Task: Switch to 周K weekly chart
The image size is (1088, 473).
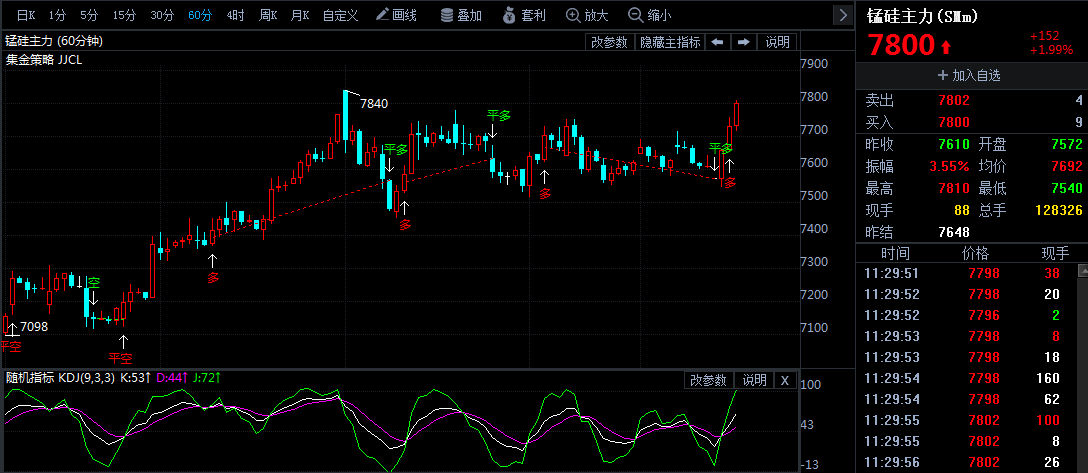Action: (x=269, y=15)
